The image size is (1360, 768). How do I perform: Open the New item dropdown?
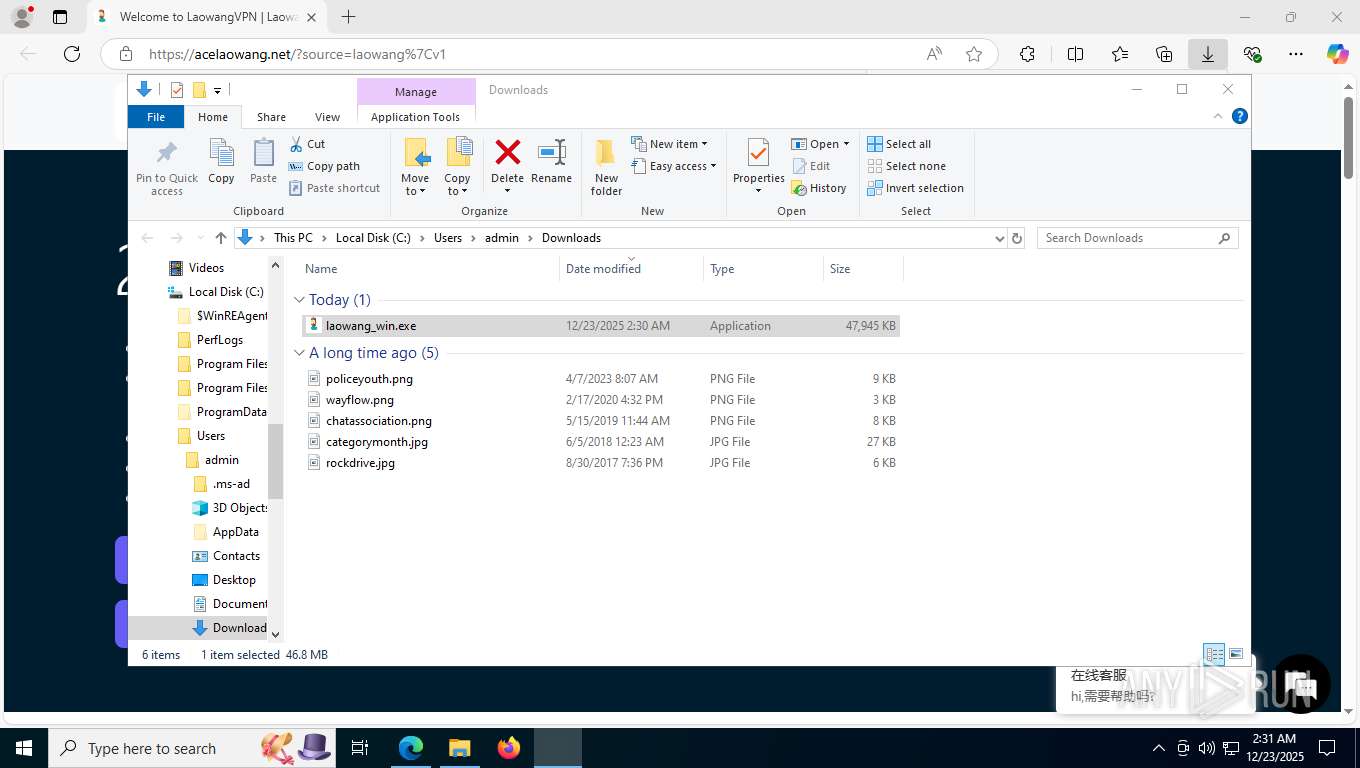670,144
